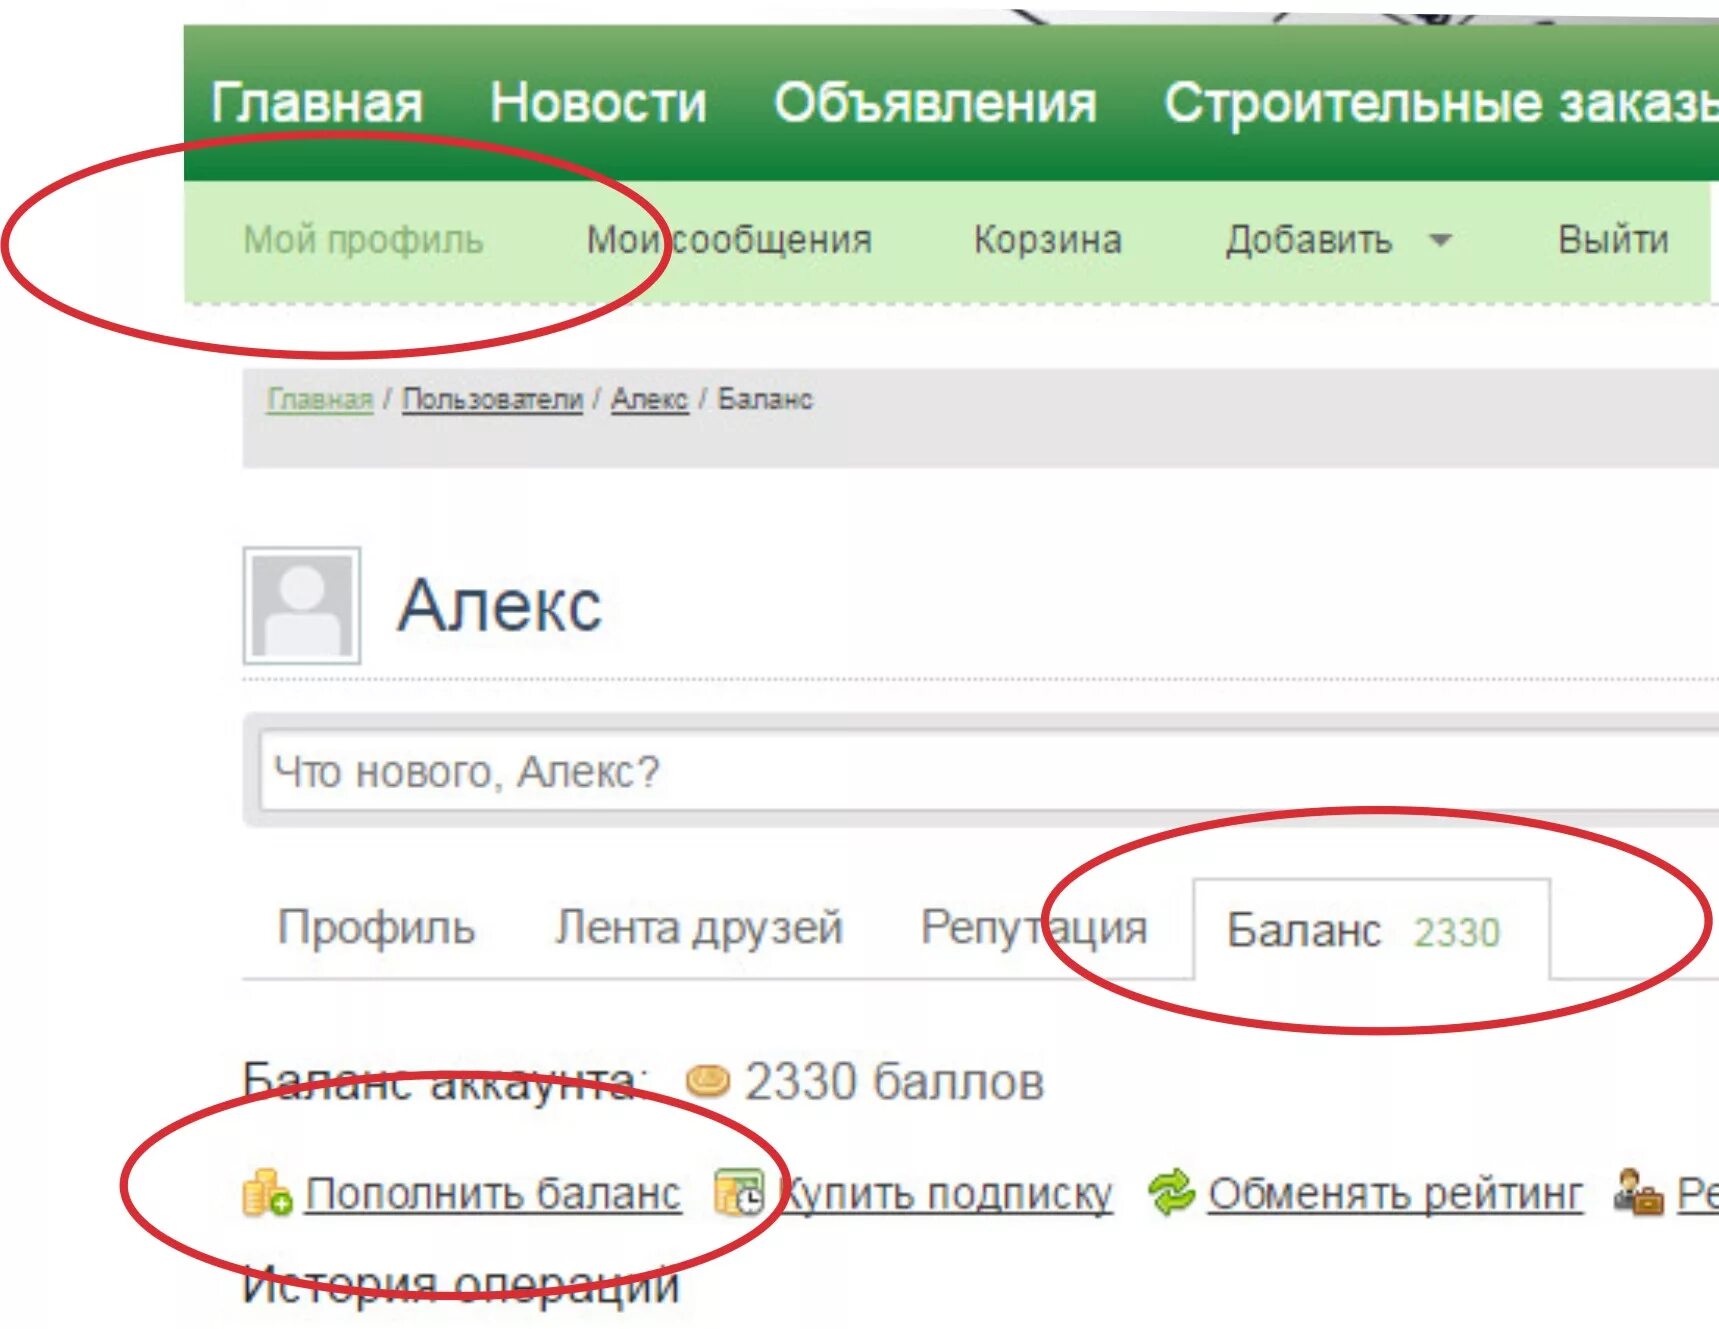Screen dimensions: 1719x1329
Task: Follow the Главная breadcrumb link
Action: pos(320,399)
